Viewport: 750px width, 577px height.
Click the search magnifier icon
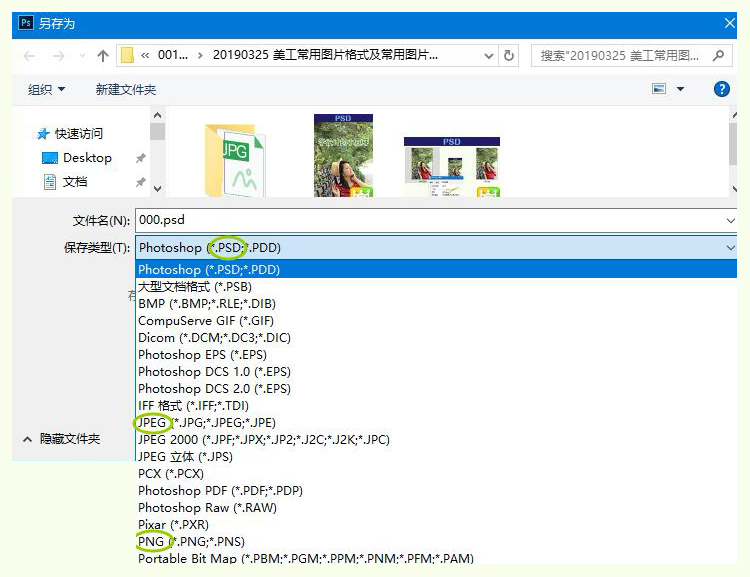coord(718,56)
